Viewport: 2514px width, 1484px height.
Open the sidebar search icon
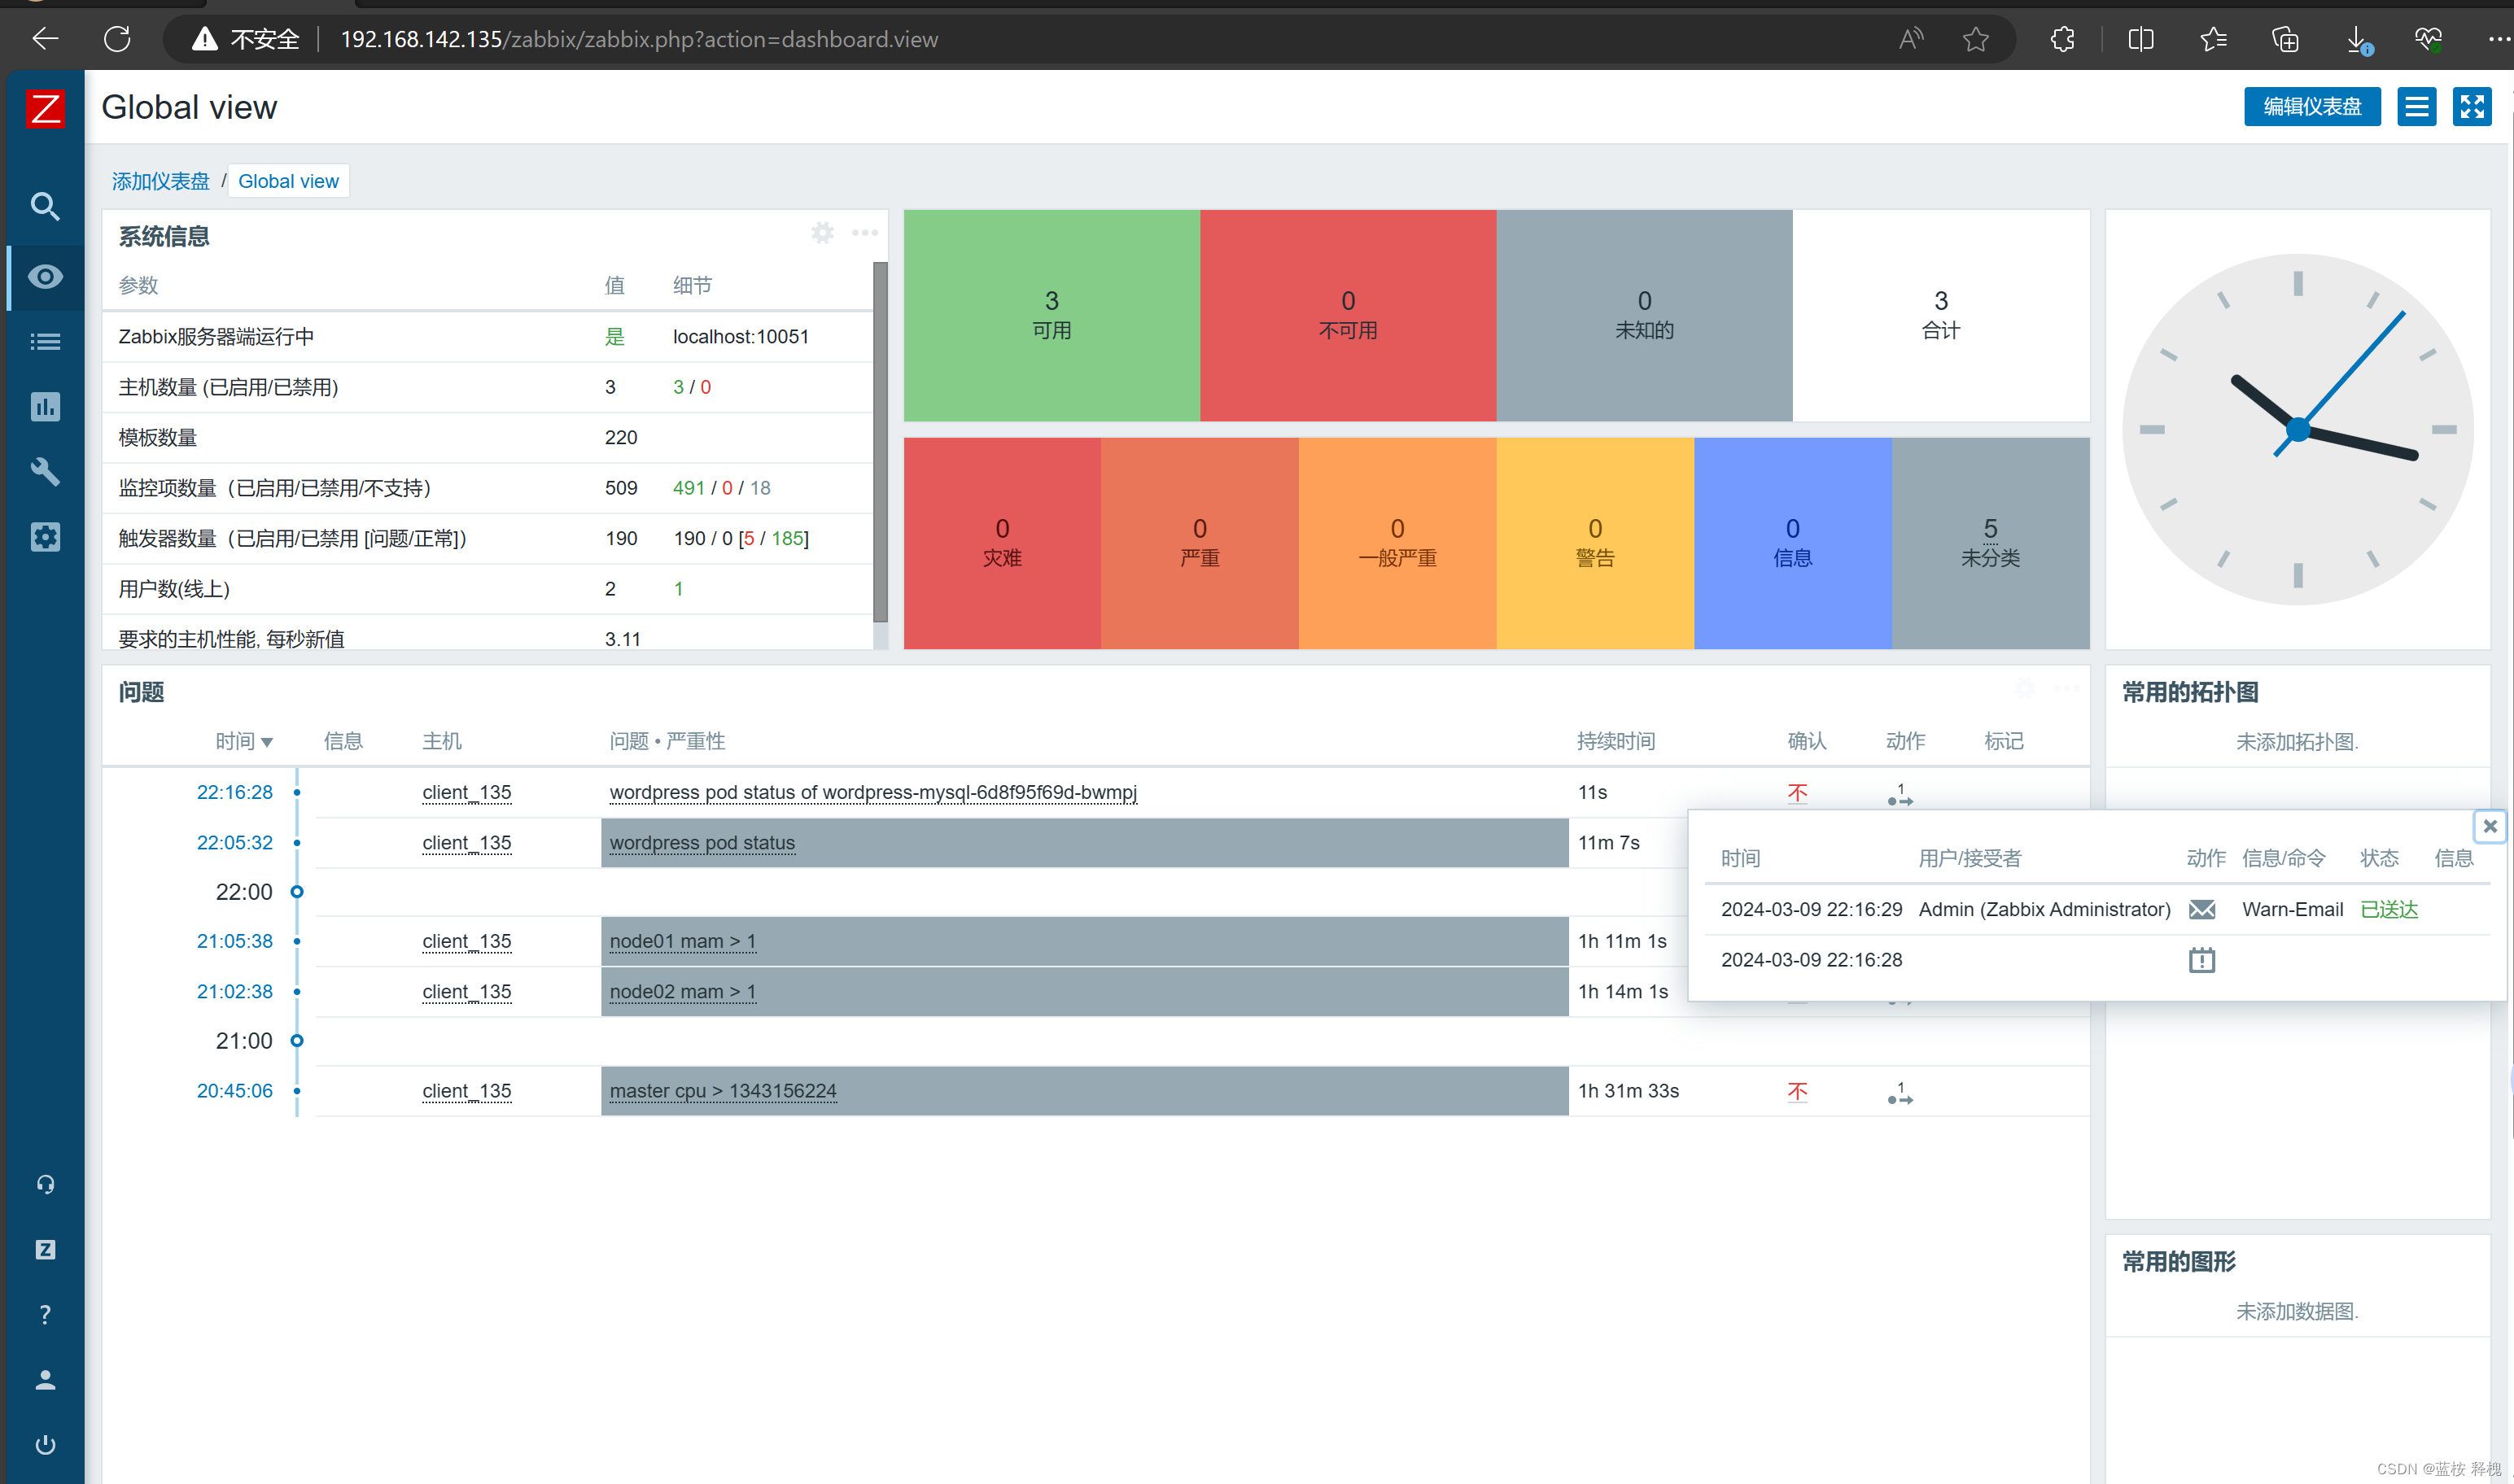[45, 207]
